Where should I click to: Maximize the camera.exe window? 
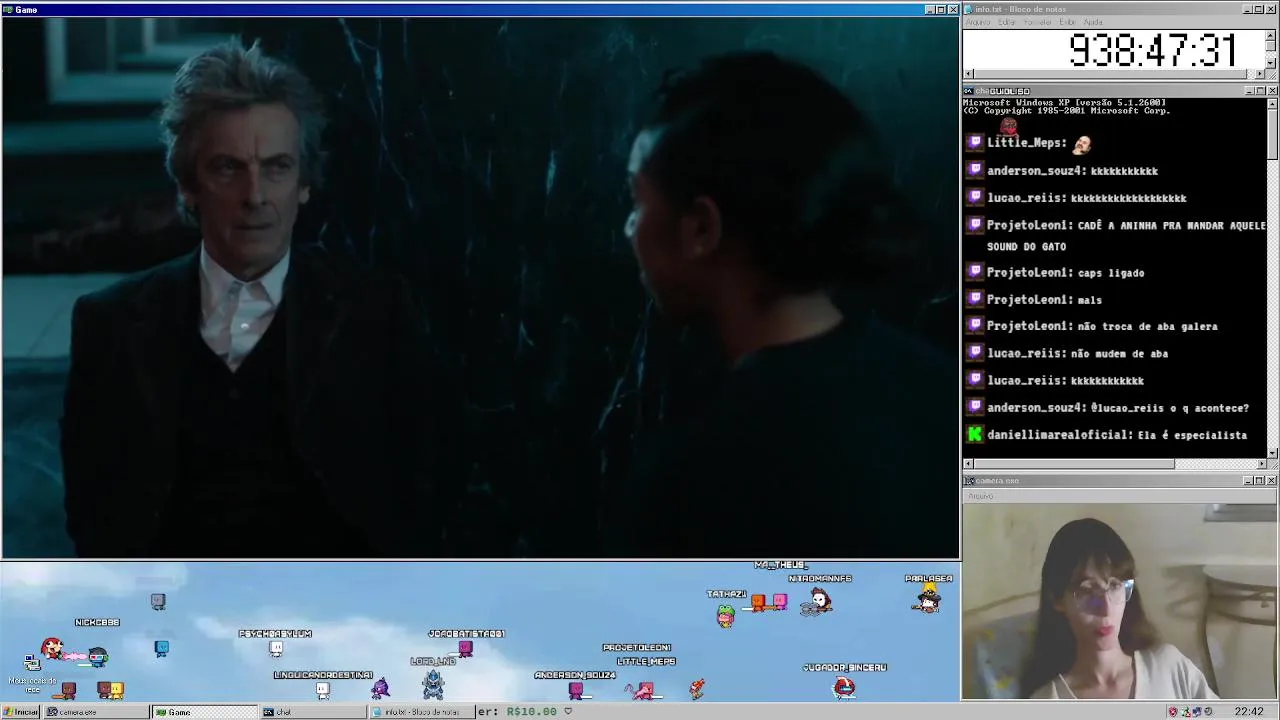(1260, 481)
